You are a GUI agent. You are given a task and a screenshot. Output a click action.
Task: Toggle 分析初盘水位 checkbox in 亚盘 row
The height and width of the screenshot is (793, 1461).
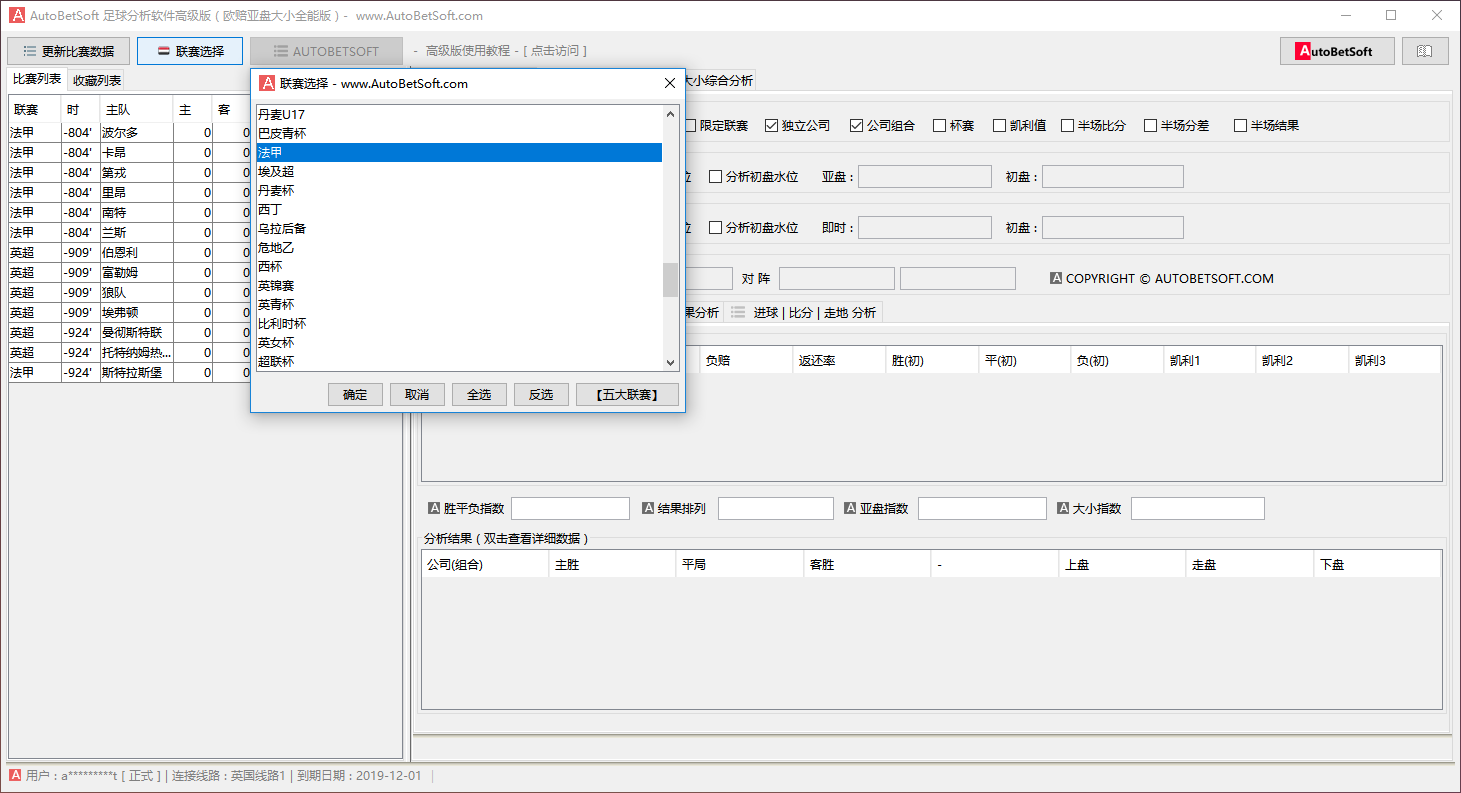tap(715, 177)
